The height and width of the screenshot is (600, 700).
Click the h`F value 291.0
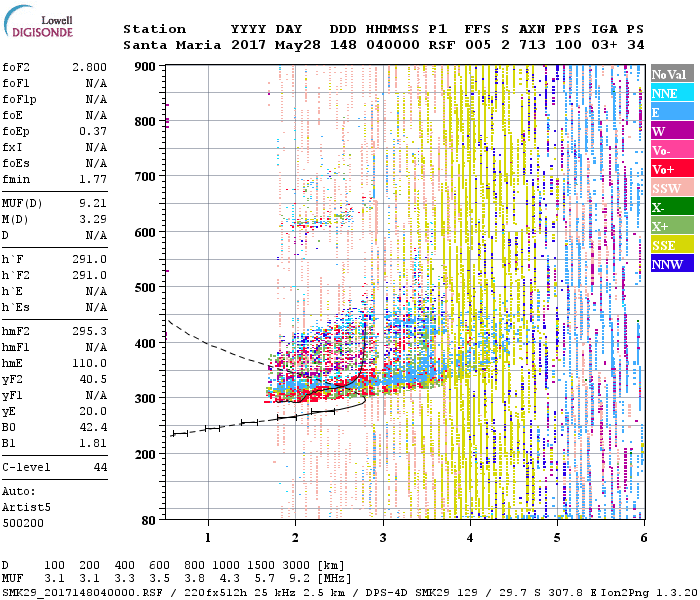[90, 259]
